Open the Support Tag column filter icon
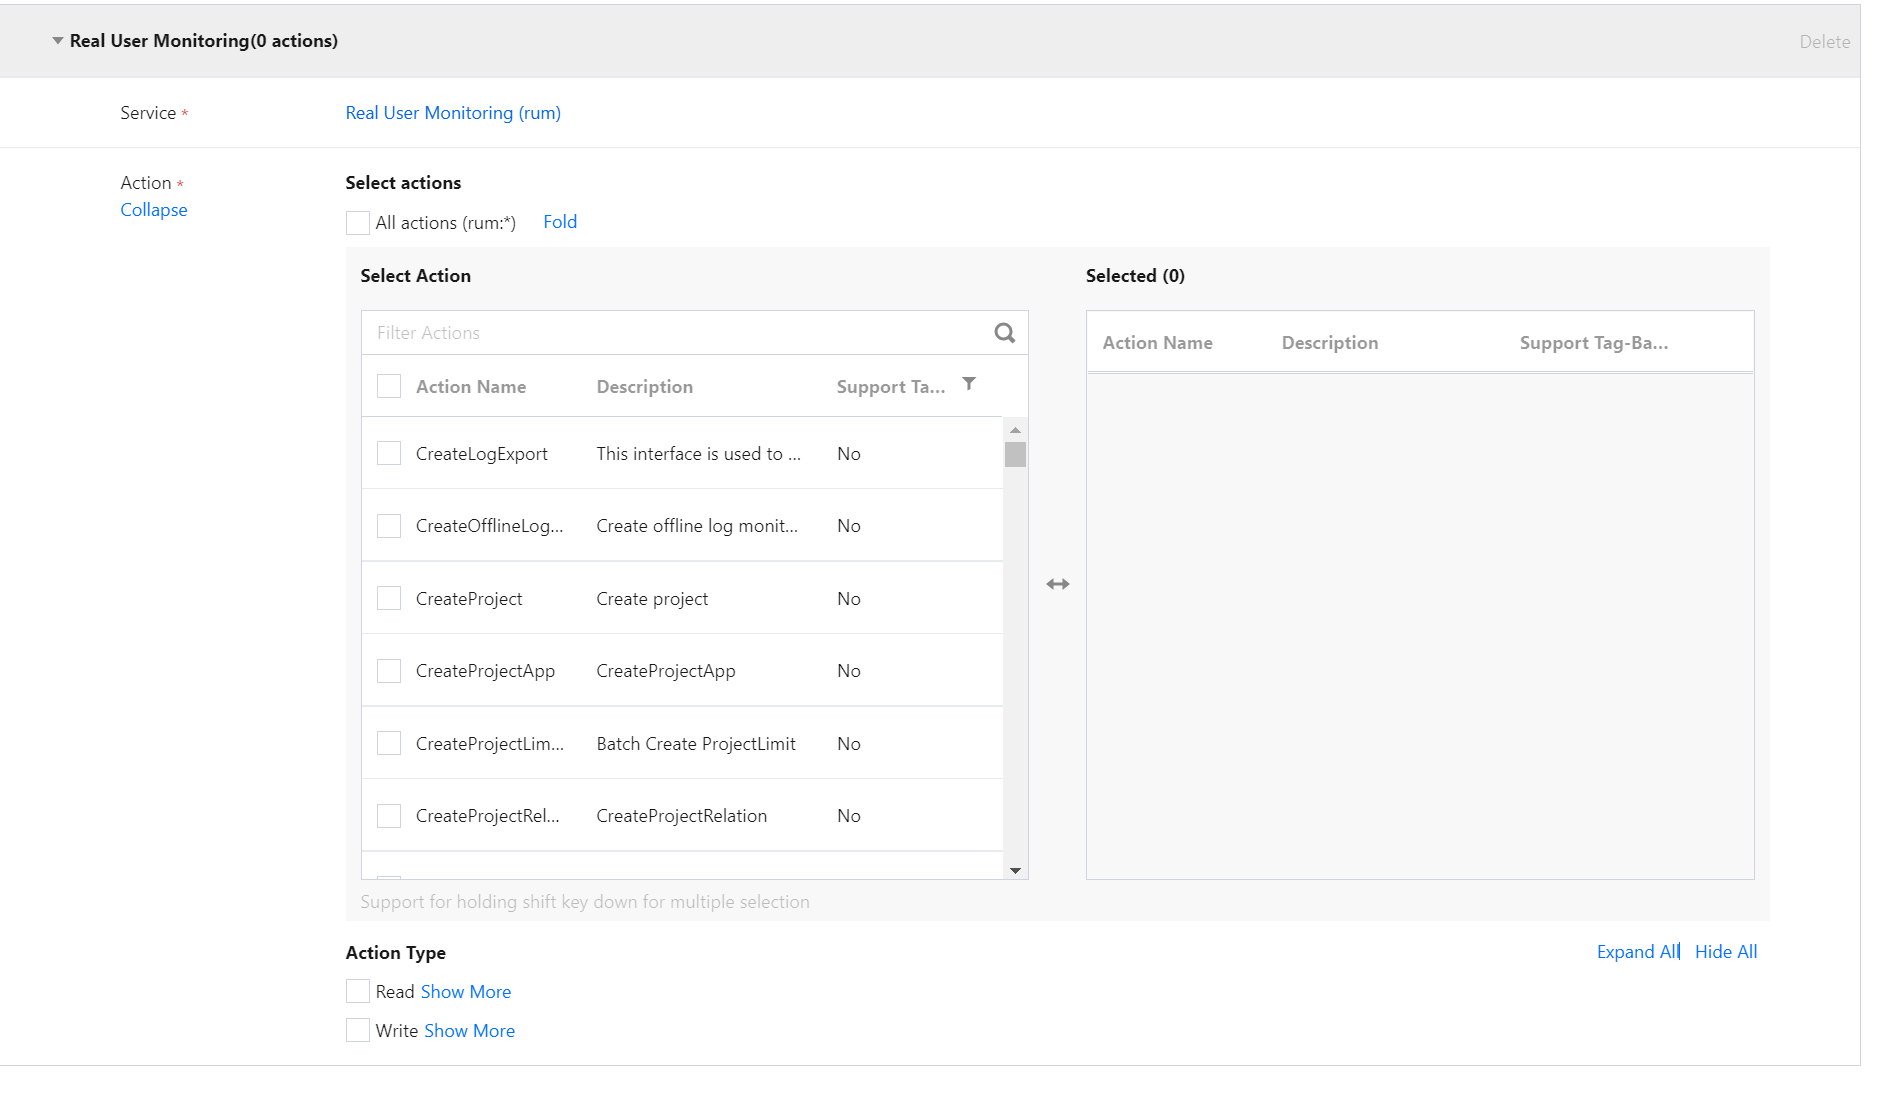This screenshot has width=1888, height=1098. pyautogui.click(x=968, y=384)
